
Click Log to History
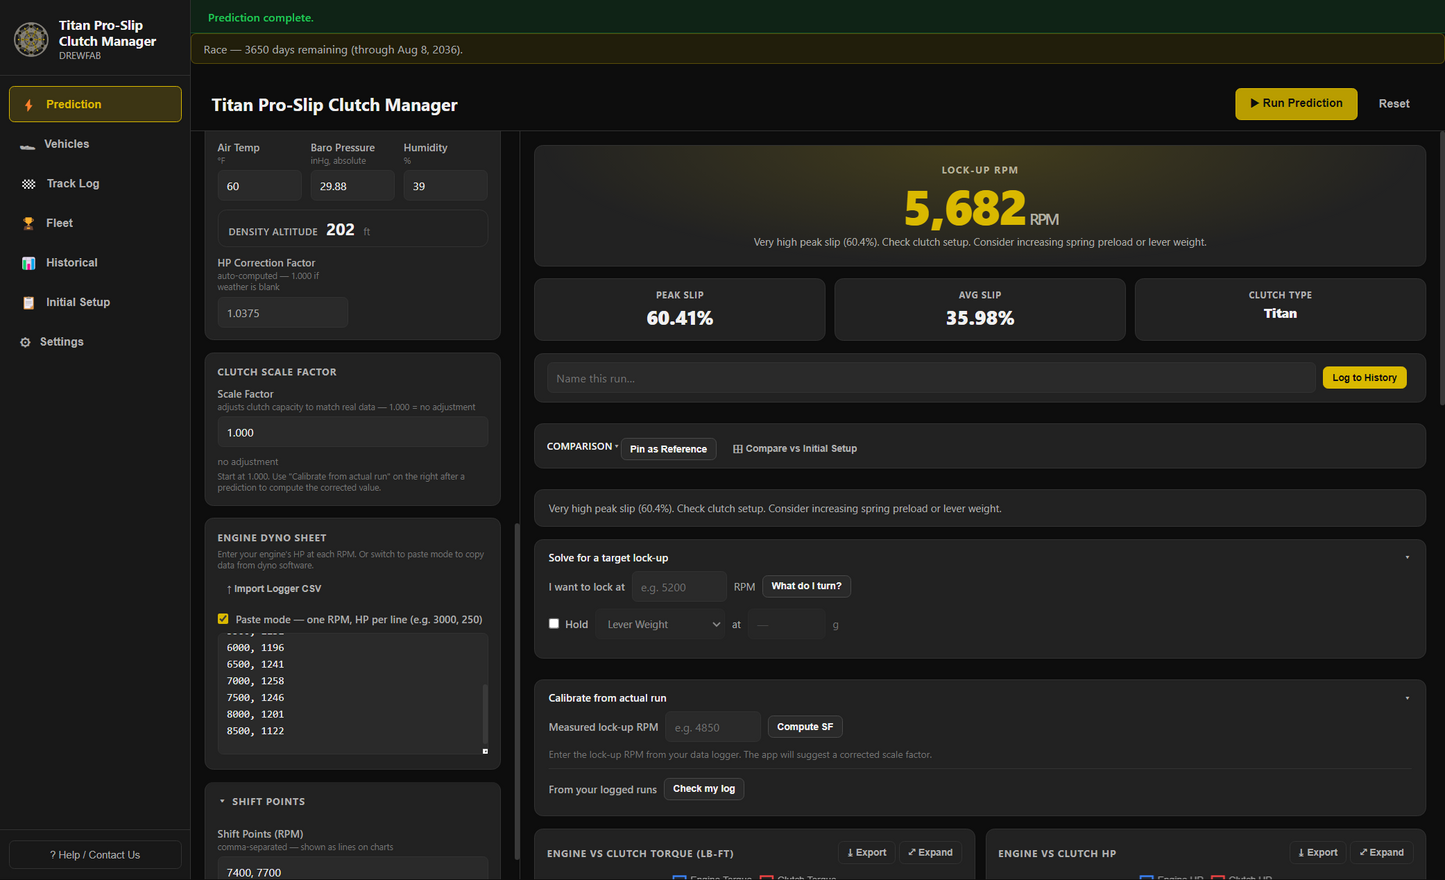[x=1364, y=378]
